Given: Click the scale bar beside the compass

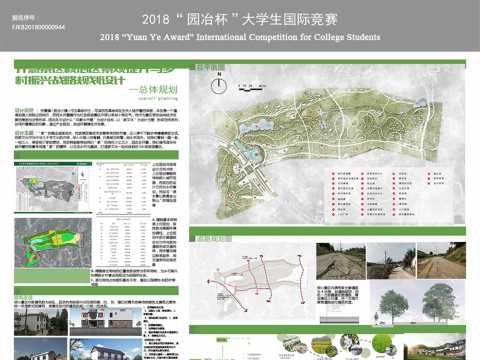Looking at the screenshot, I should (x=252, y=88).
